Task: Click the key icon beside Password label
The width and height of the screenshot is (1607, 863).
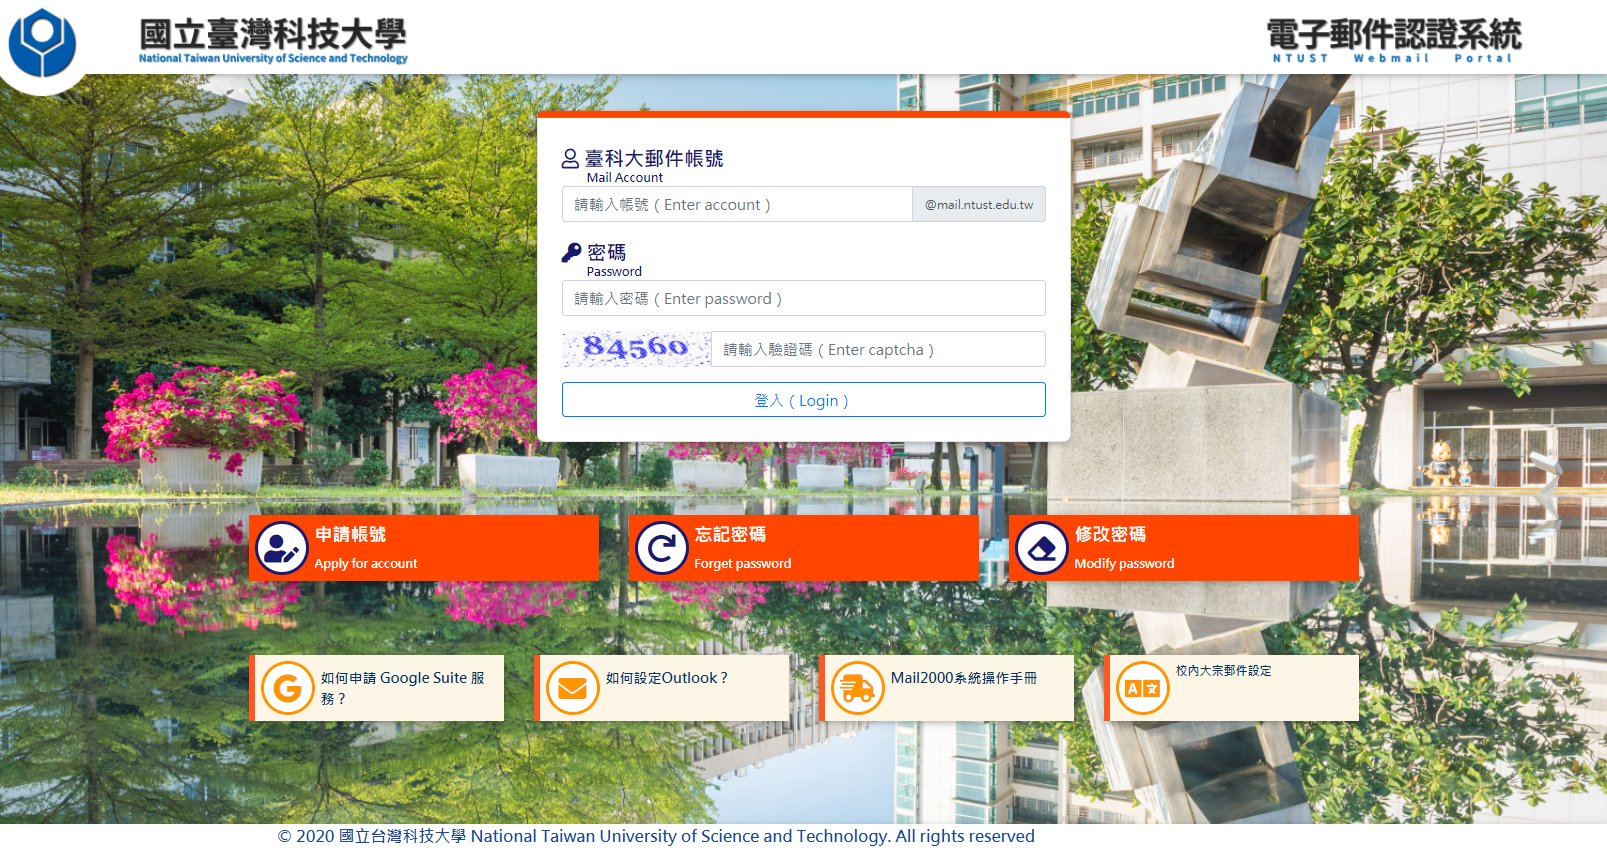Action: (x=571, y=252)
